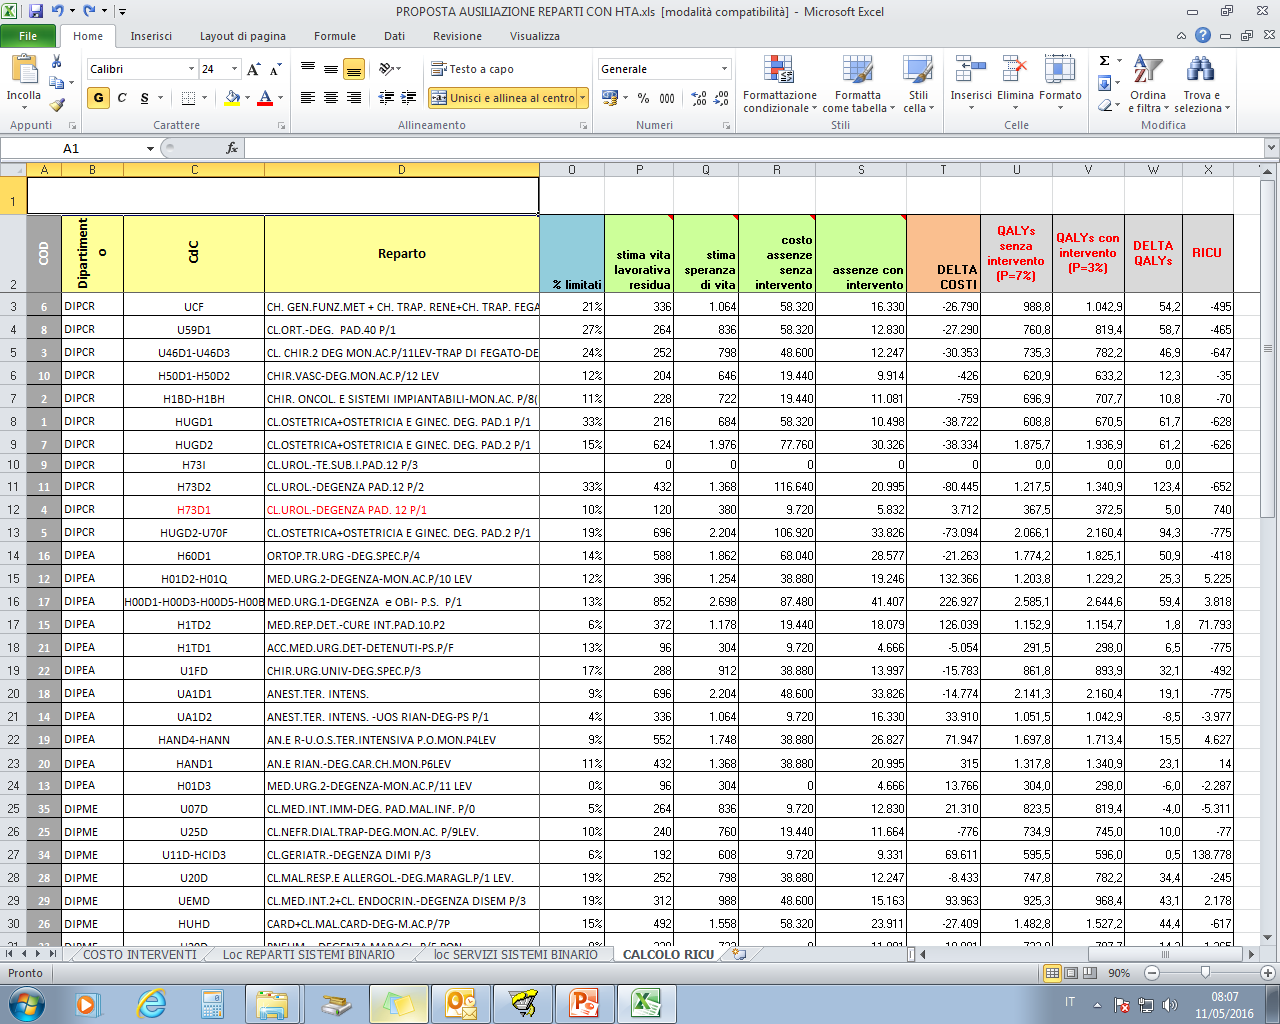
Task: Open Formatta come tabella gallery
Action: [x=858, y=84]
